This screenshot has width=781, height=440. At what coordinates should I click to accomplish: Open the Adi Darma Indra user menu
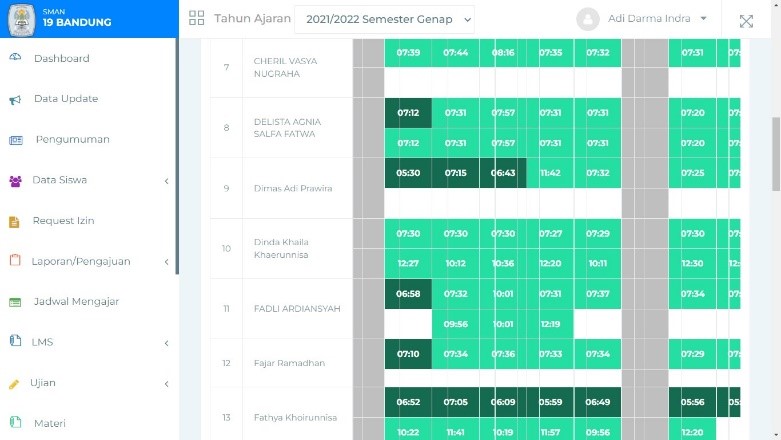coord(645,19)
